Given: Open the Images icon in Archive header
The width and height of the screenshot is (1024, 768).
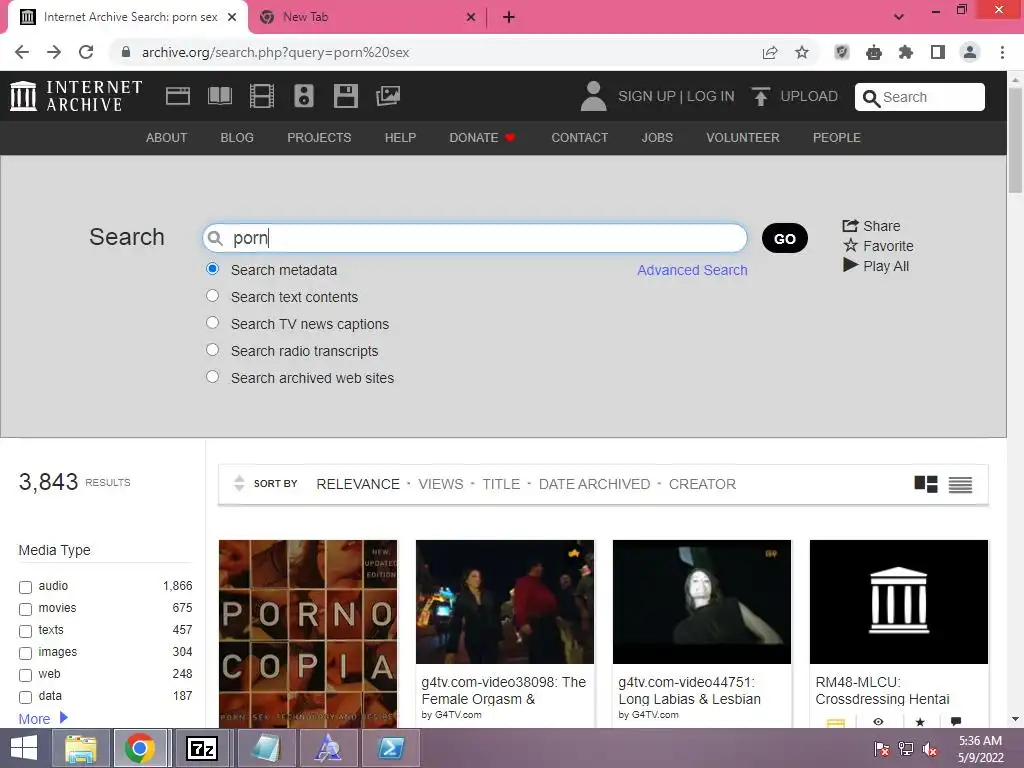Looking at the screenshot, I should tap(388, 96).
